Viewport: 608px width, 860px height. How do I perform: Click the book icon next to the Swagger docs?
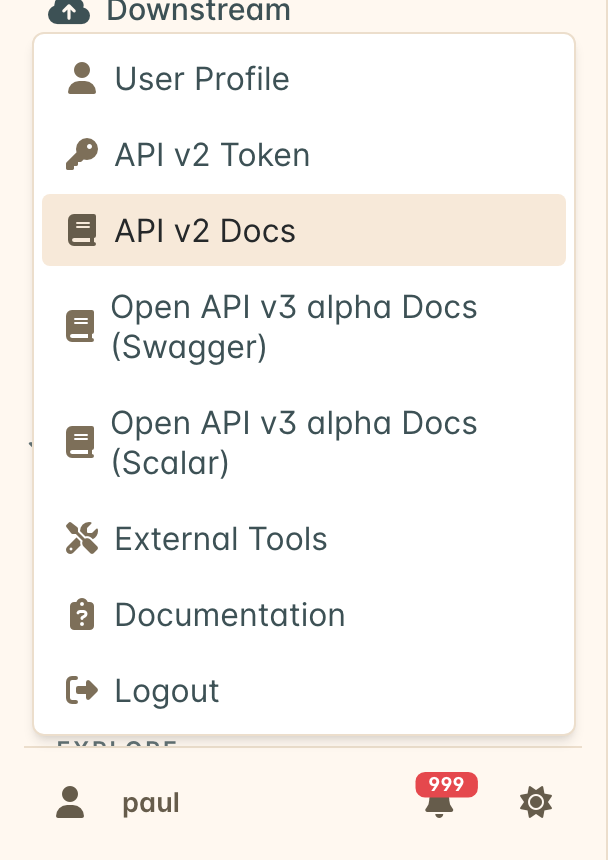point(80,326)
